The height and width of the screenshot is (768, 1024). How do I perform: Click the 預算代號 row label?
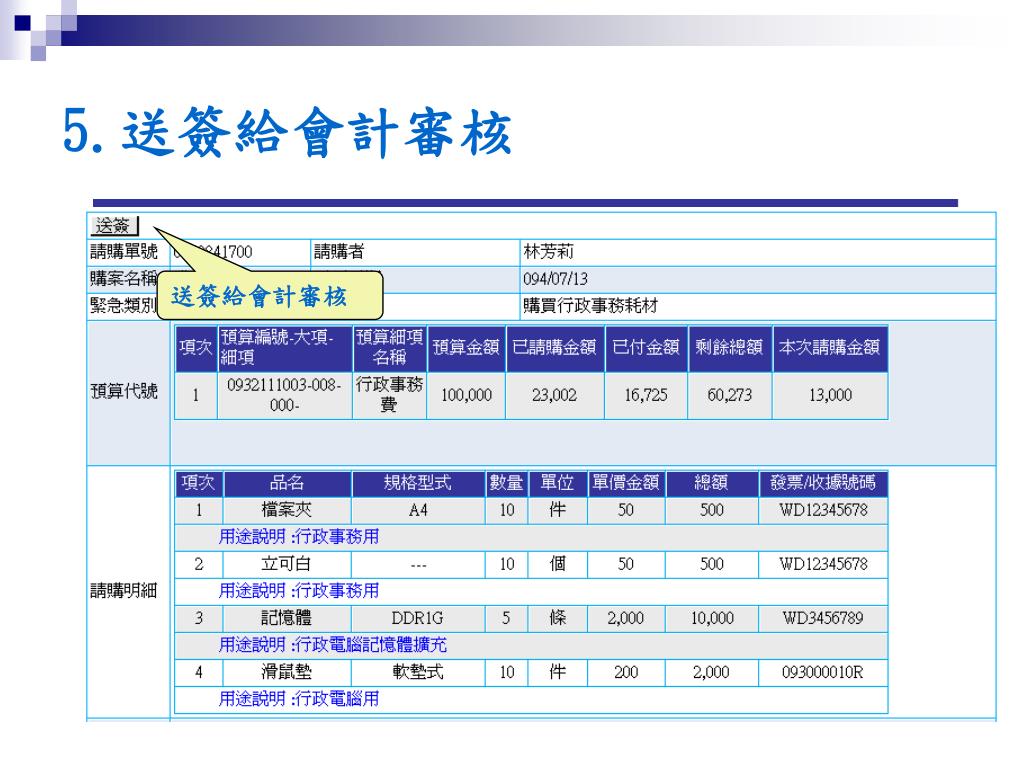pyautogui.click(x=124, y=391)
